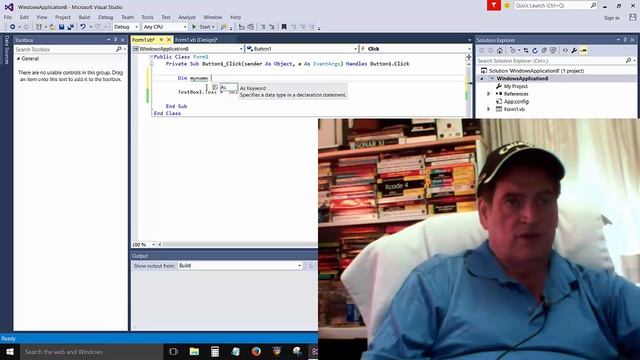This screenshot has height=360, width=640.
Task: Select the App.config file in Solution Explorer
Action: [x=516, y=102]
